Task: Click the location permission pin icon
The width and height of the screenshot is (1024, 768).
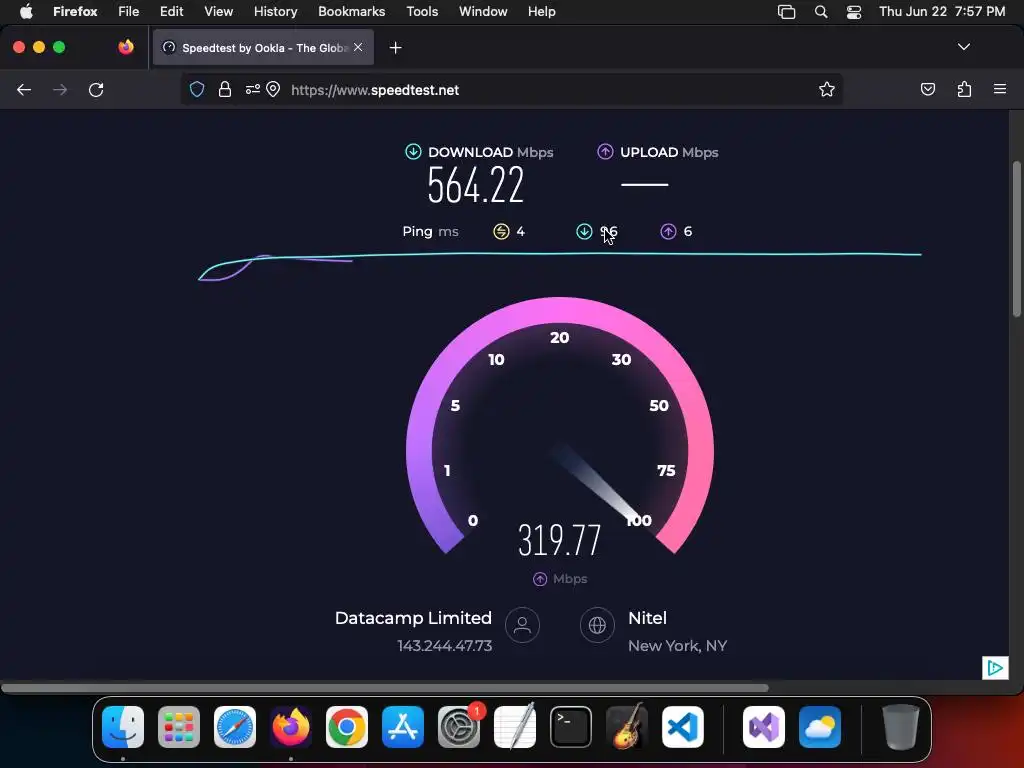Action: tap(273, 89)
